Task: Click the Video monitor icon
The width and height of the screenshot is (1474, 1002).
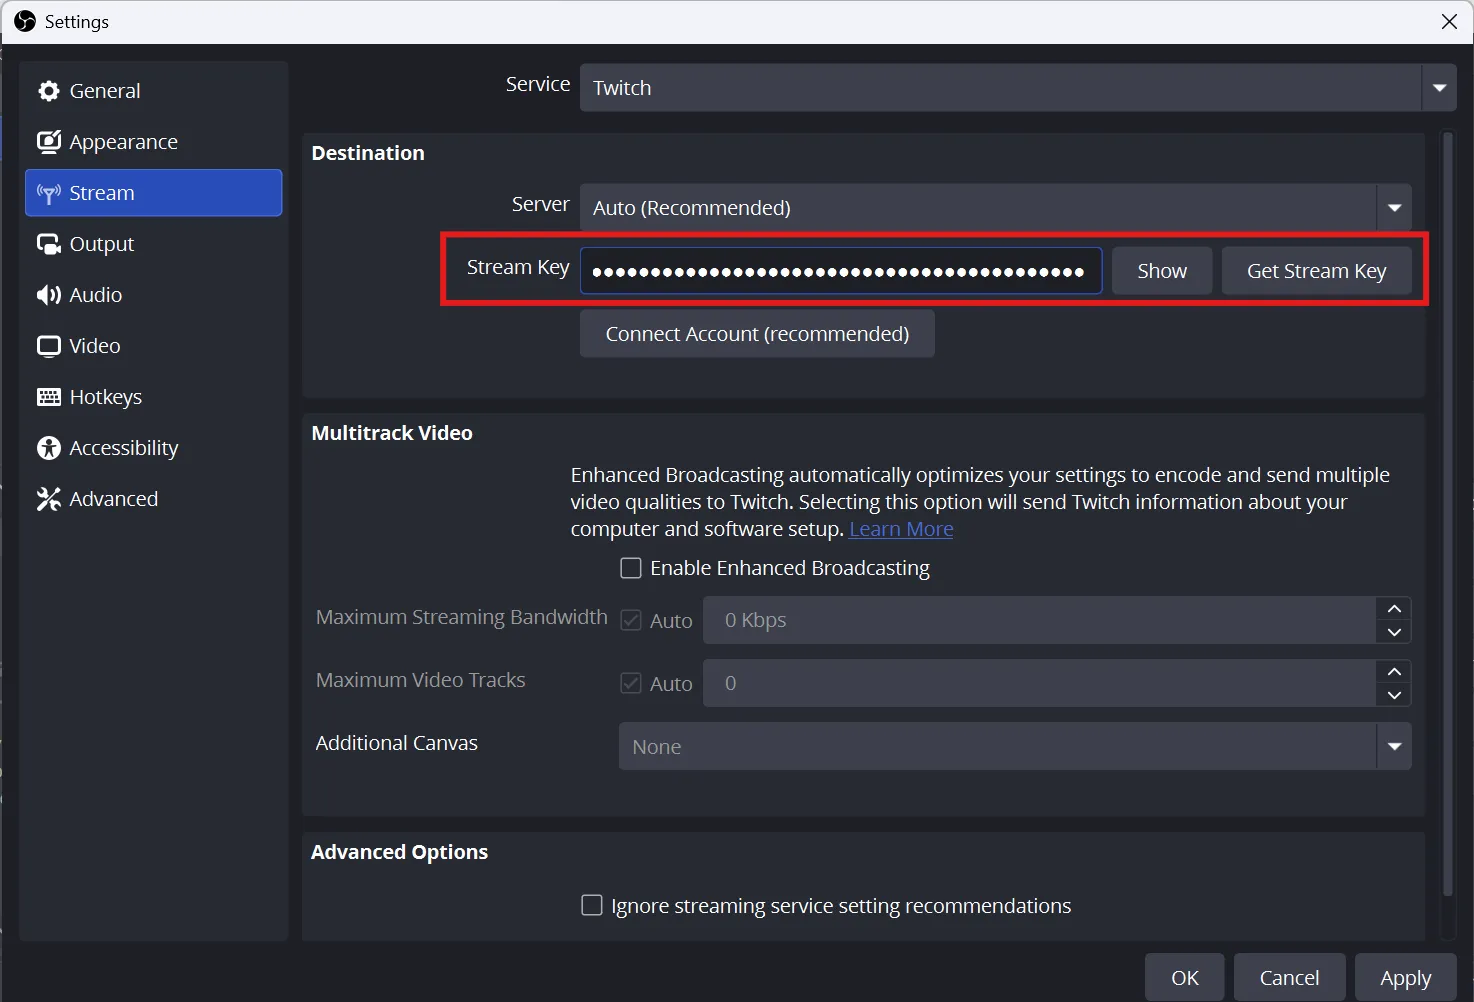Action: 48,346
